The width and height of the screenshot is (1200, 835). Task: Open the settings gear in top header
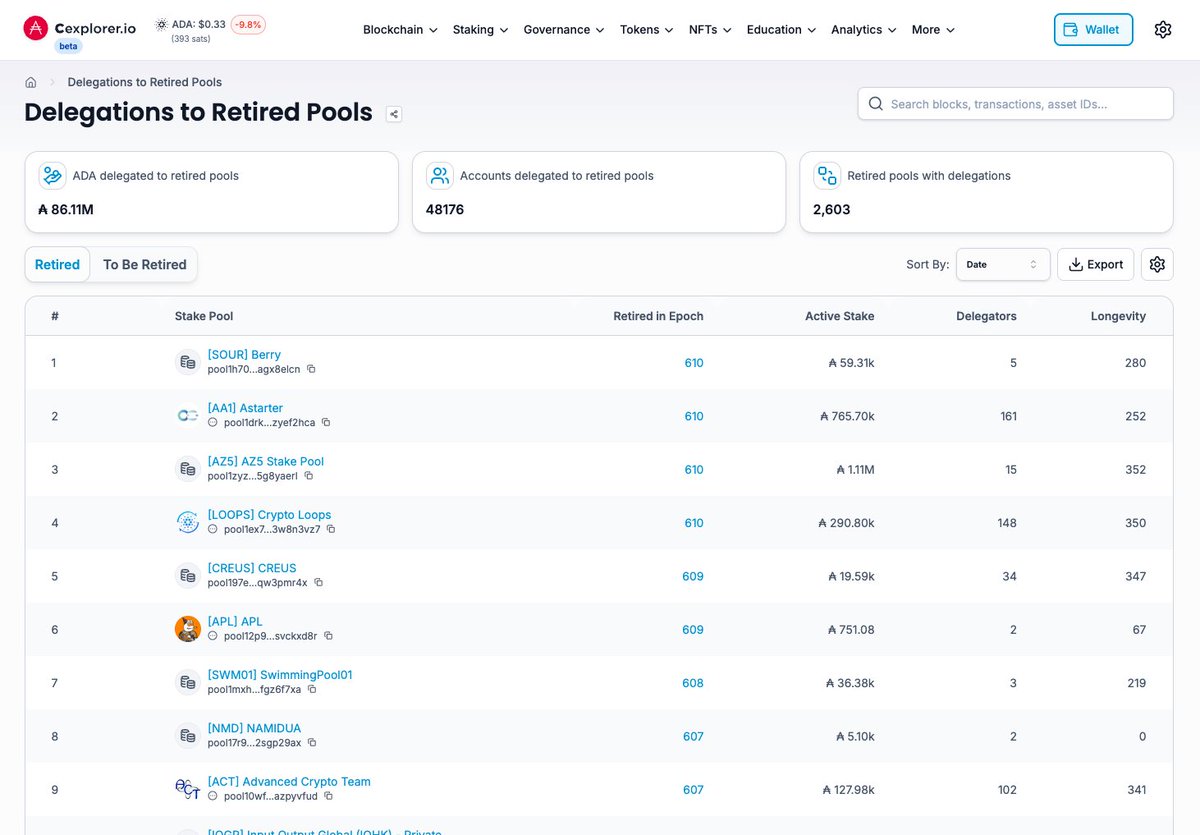tap(1162, 30)
